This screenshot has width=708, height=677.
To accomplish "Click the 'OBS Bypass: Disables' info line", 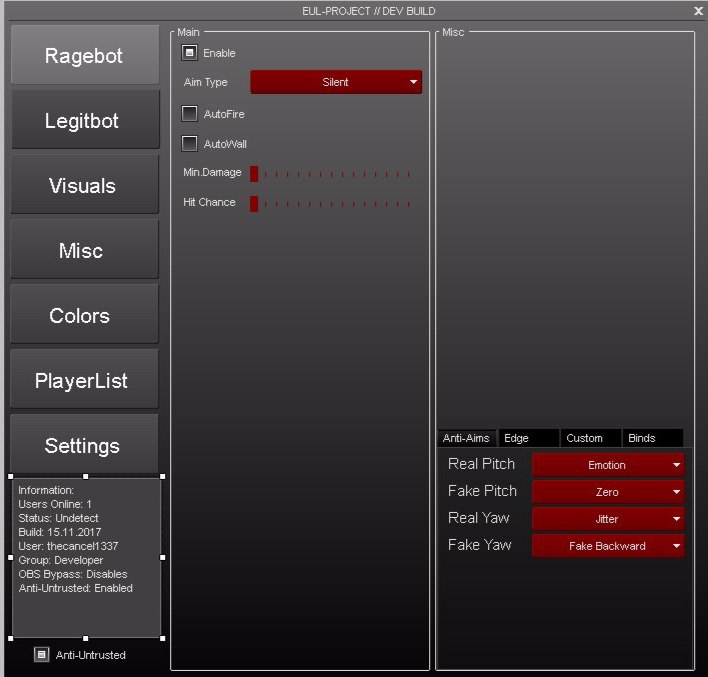I will coord(73,574).
